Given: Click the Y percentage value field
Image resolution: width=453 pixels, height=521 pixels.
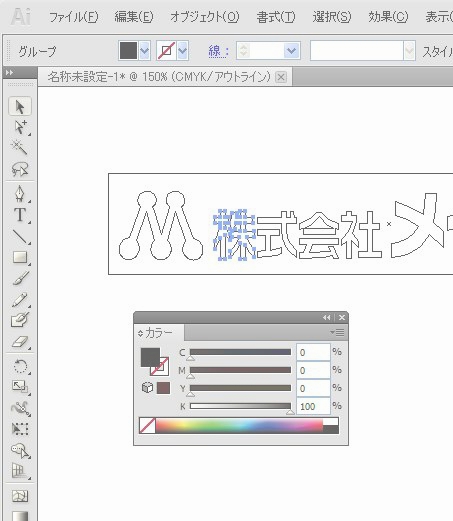Looking at the screenshot, I should click(x=313, y=388).
